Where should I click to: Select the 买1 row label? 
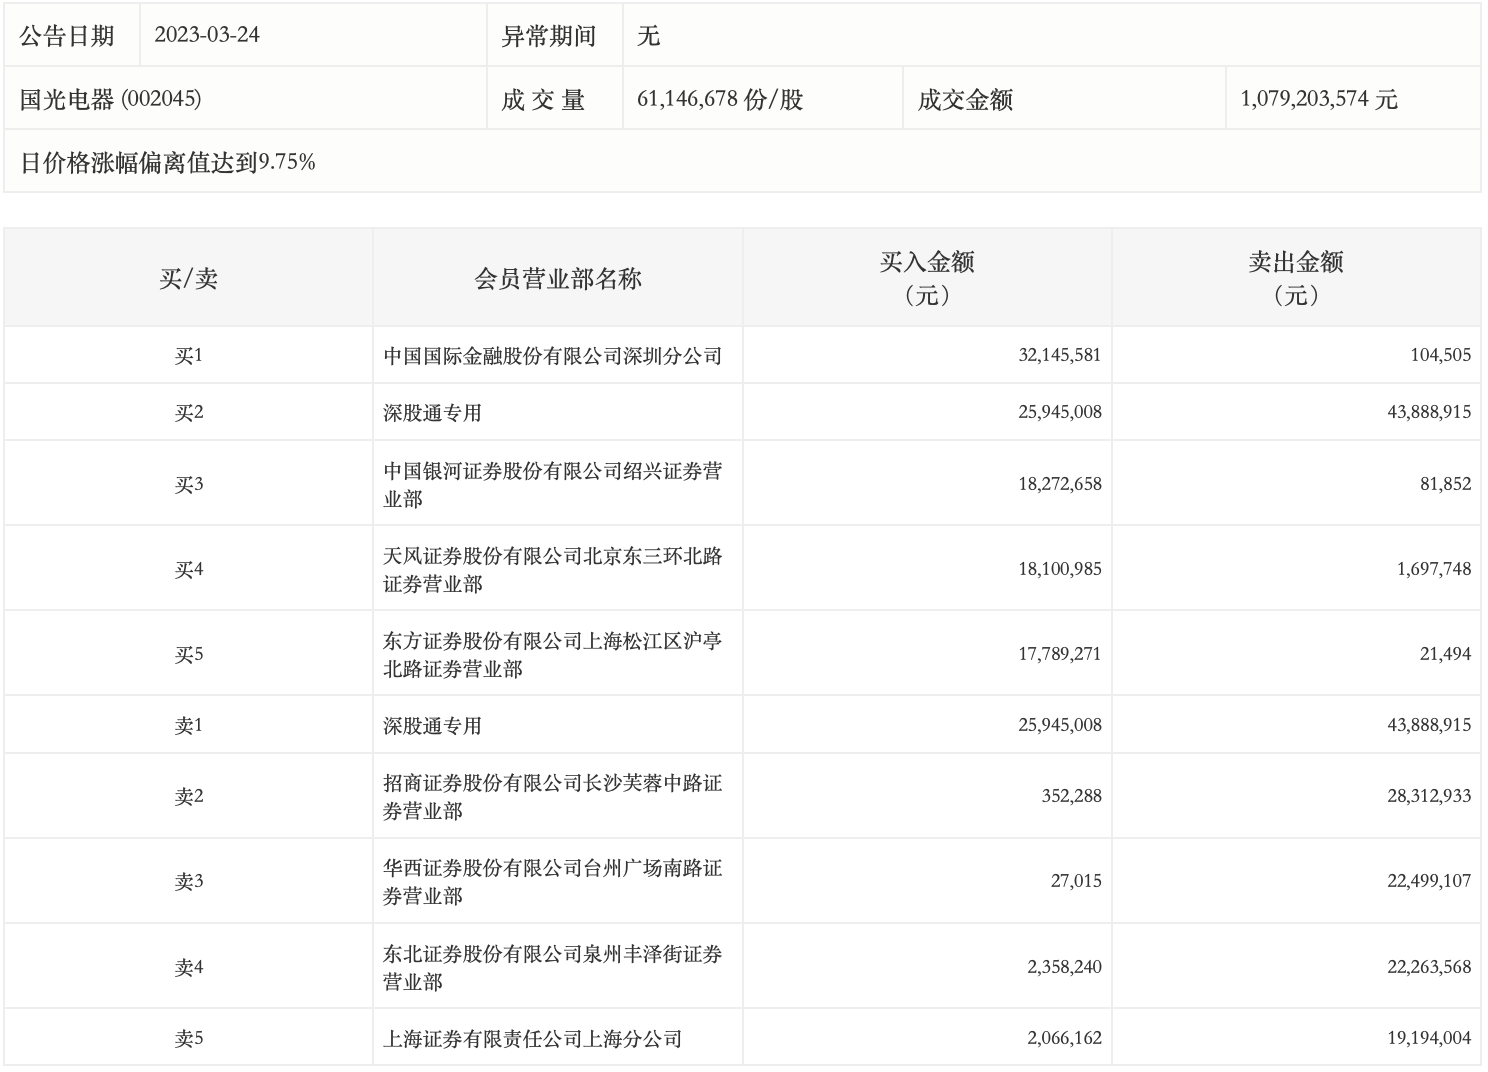[188, 355]
